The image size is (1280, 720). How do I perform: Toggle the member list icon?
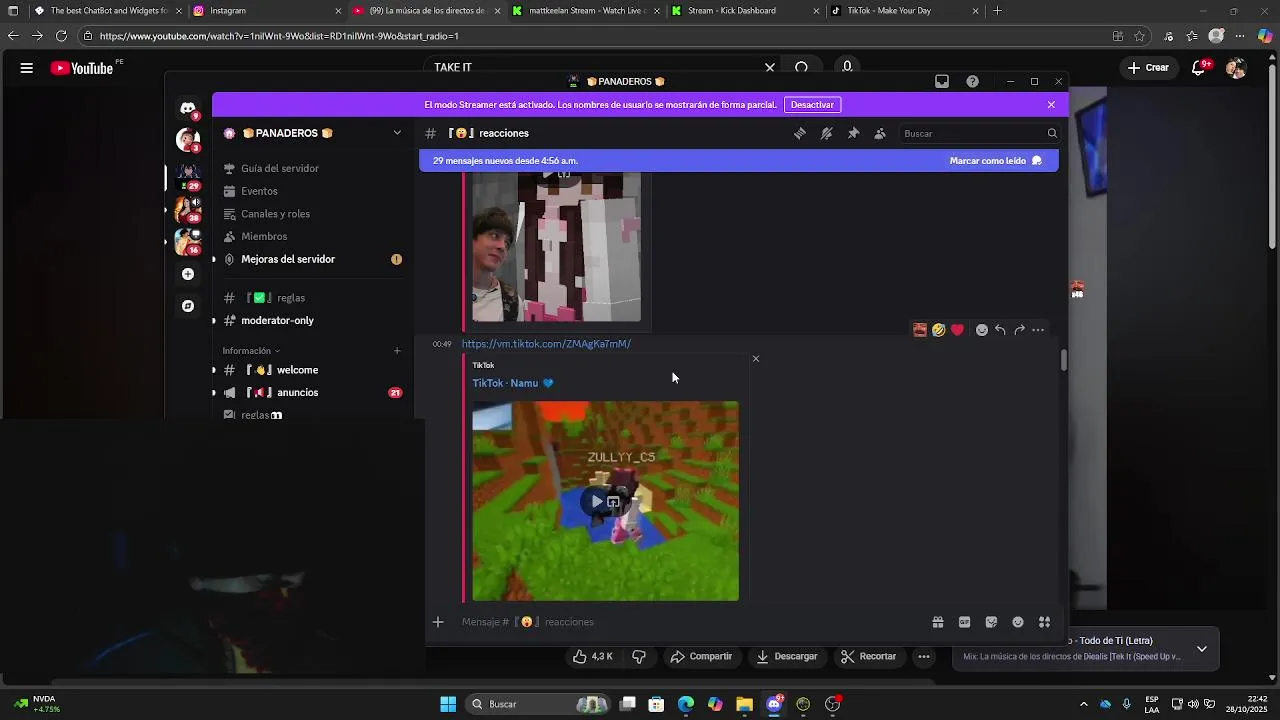[880, 133]
